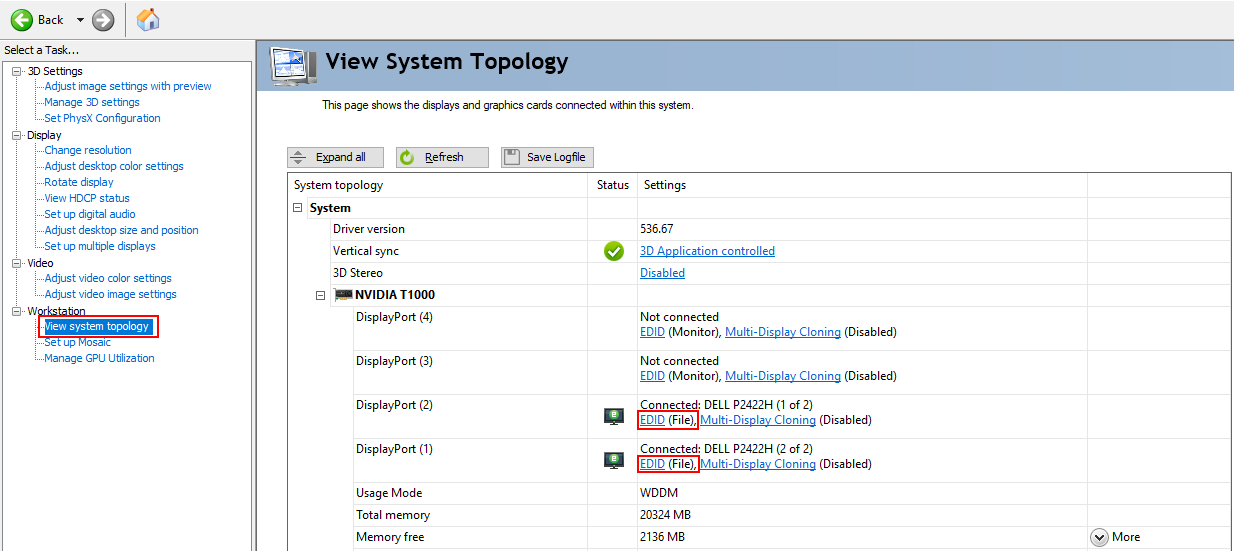Open Set up Mosaic task
Screen dimensions: 1234x551
pos(78,342)
